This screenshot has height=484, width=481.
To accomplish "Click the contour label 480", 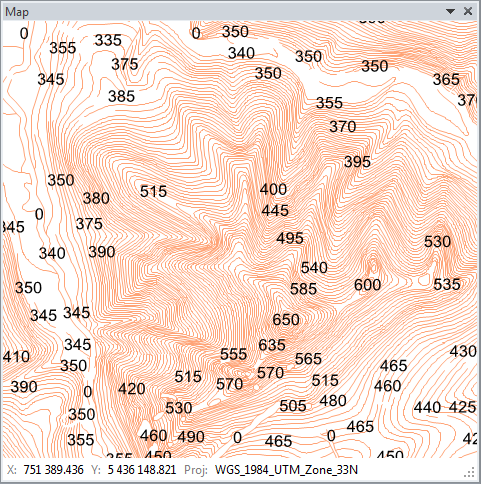I will (x=333, y=401).
